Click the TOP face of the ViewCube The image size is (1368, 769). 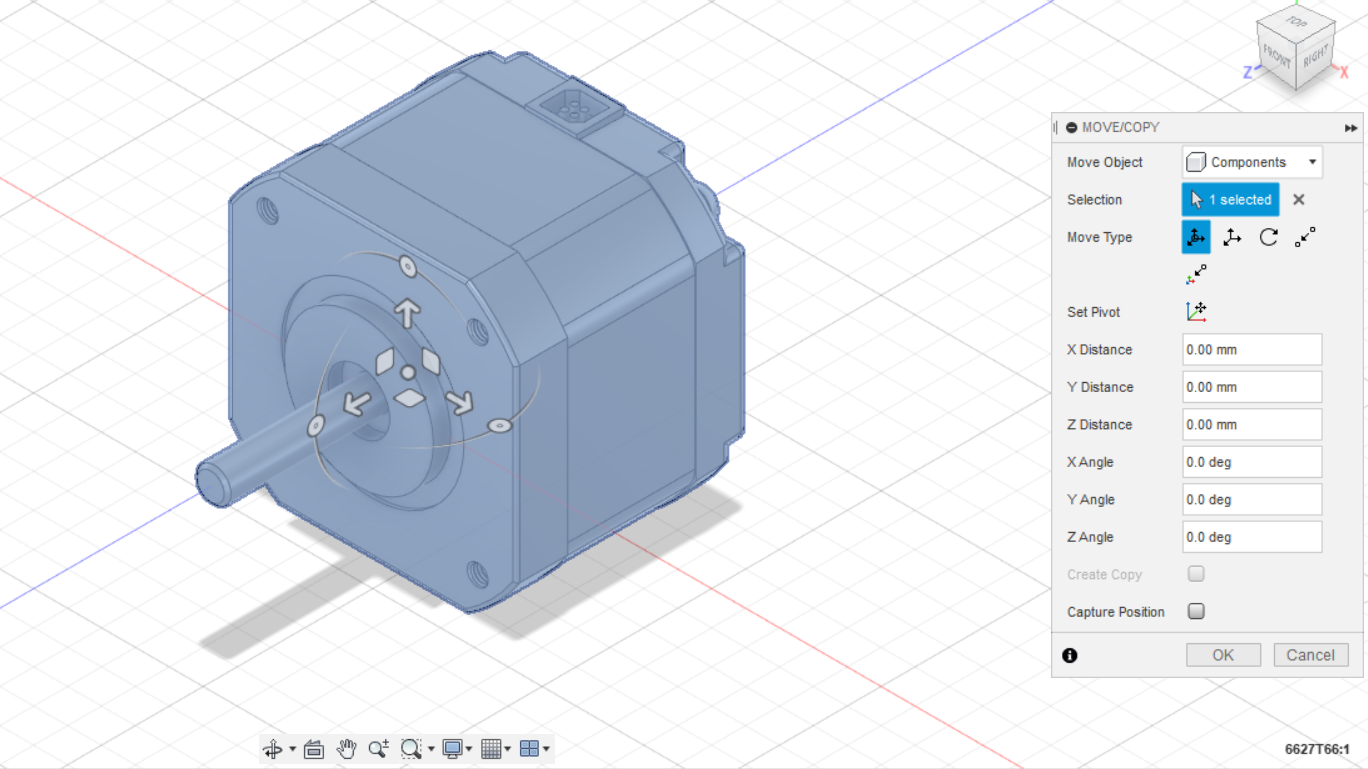1296,22
